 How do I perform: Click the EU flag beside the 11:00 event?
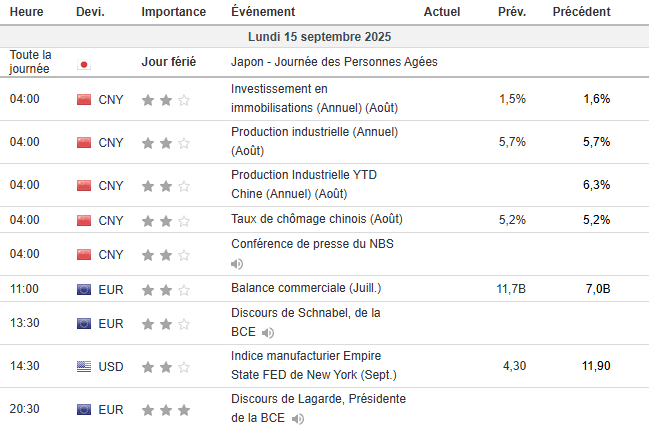coord(84,289)
